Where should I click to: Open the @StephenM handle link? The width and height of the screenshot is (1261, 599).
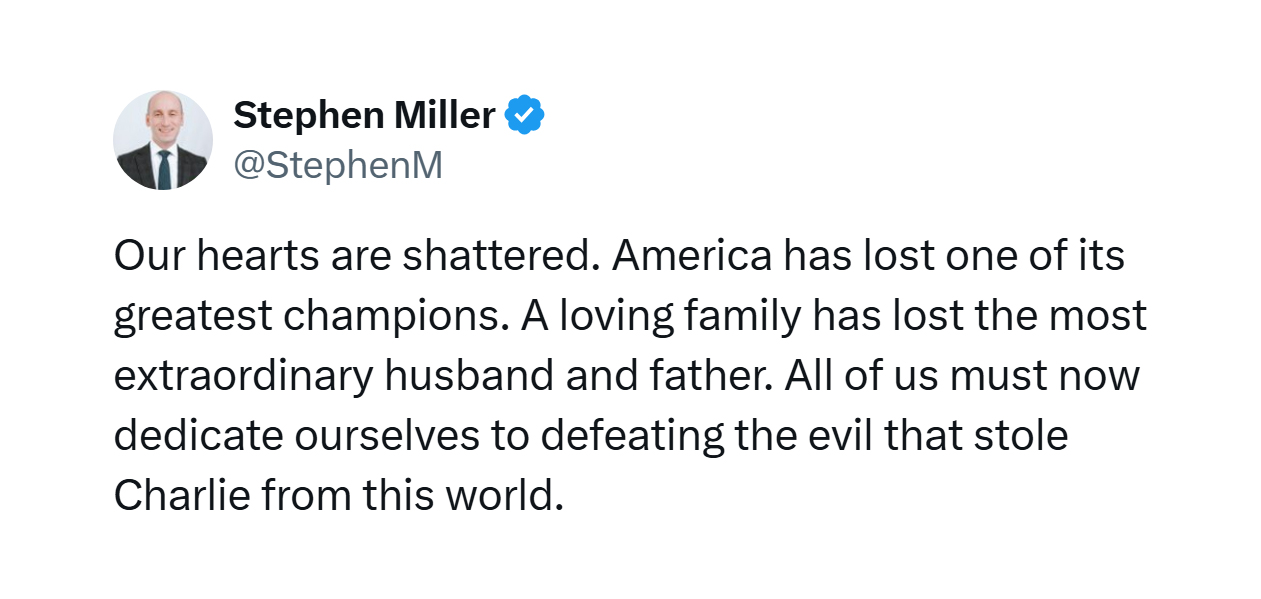(x=338, y=166)
